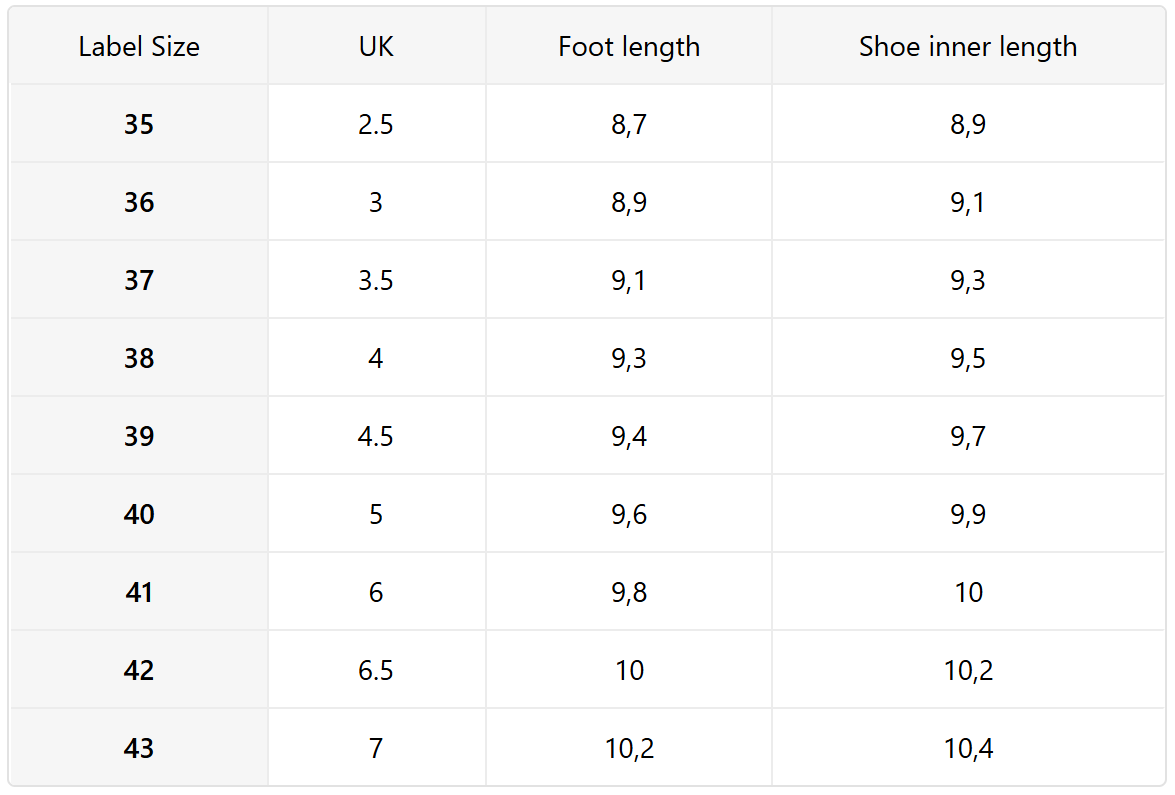This screenshot has width=1175, height=795.
Task: Click the Shoe inner length header
Action: point(968,47)
